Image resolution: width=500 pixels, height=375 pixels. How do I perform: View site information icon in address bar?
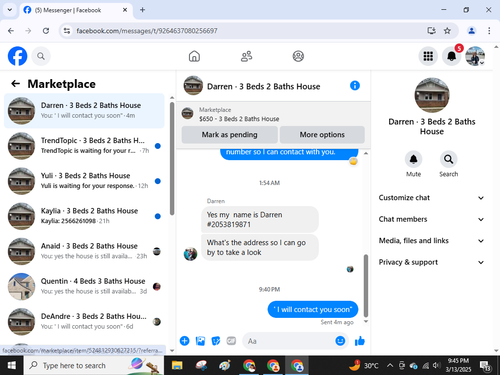[67, 31]
